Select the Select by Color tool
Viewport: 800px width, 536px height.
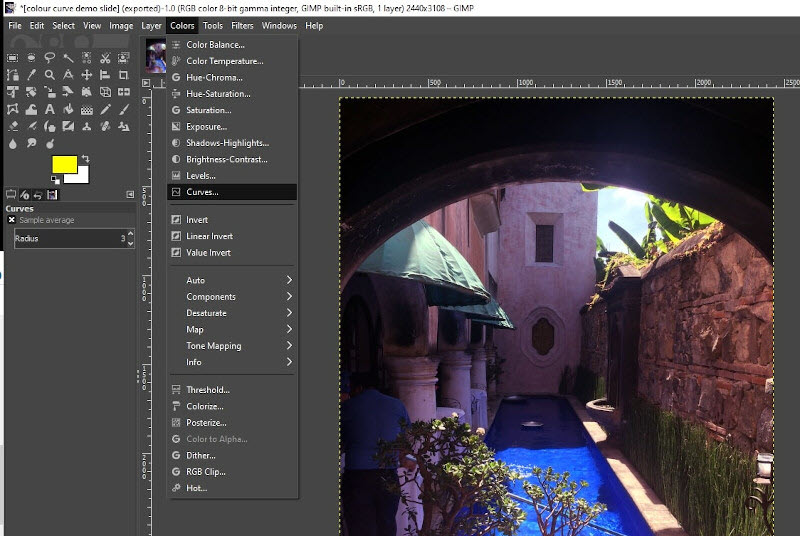pyautogui.click(x=87, y=58)
